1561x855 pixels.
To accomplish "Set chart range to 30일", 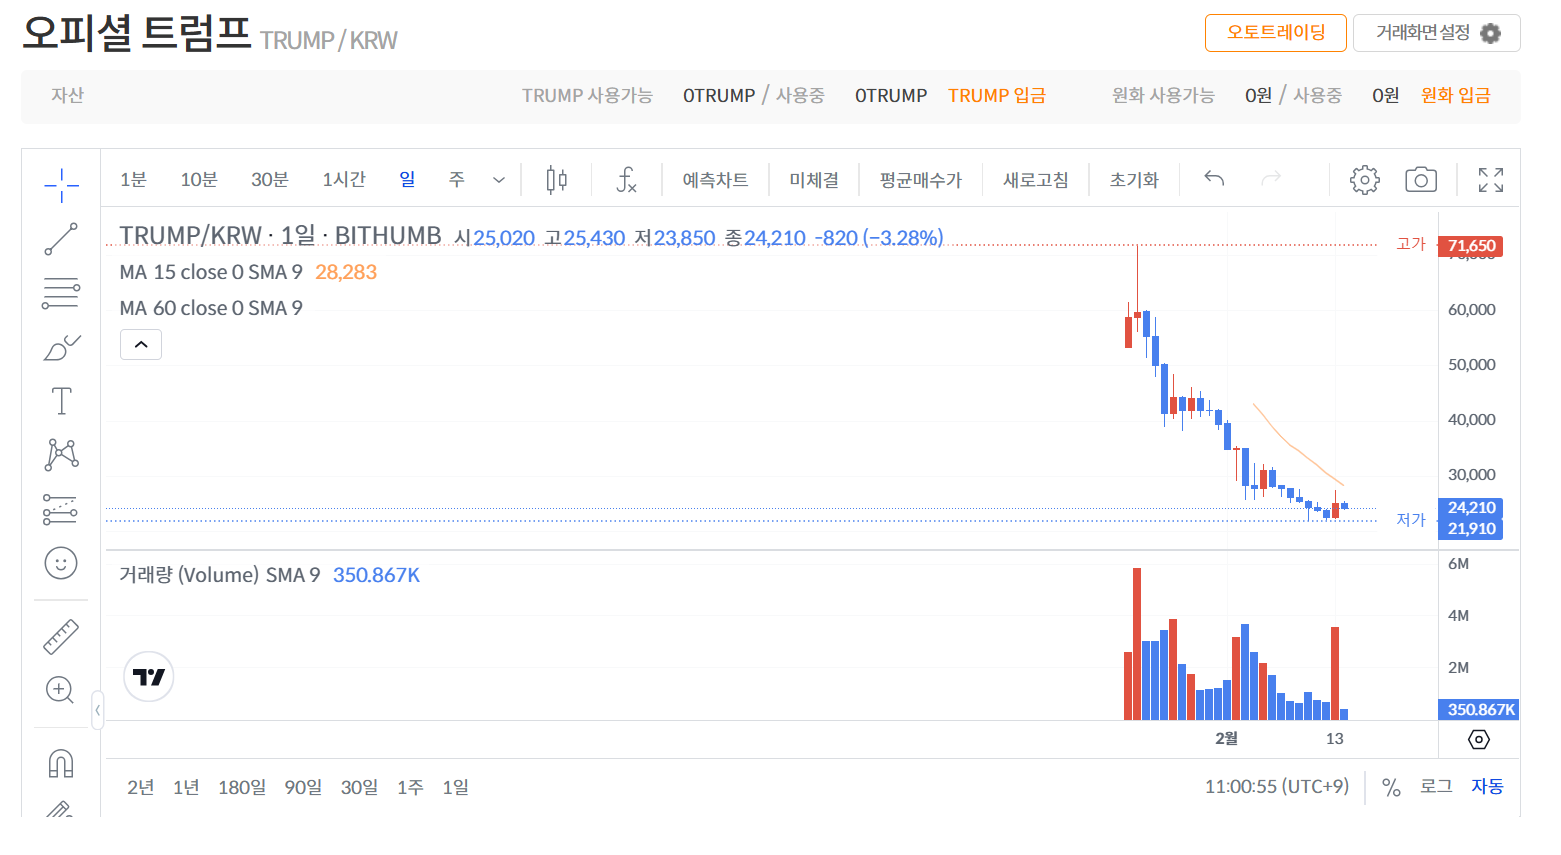I will tap(360, 788).
